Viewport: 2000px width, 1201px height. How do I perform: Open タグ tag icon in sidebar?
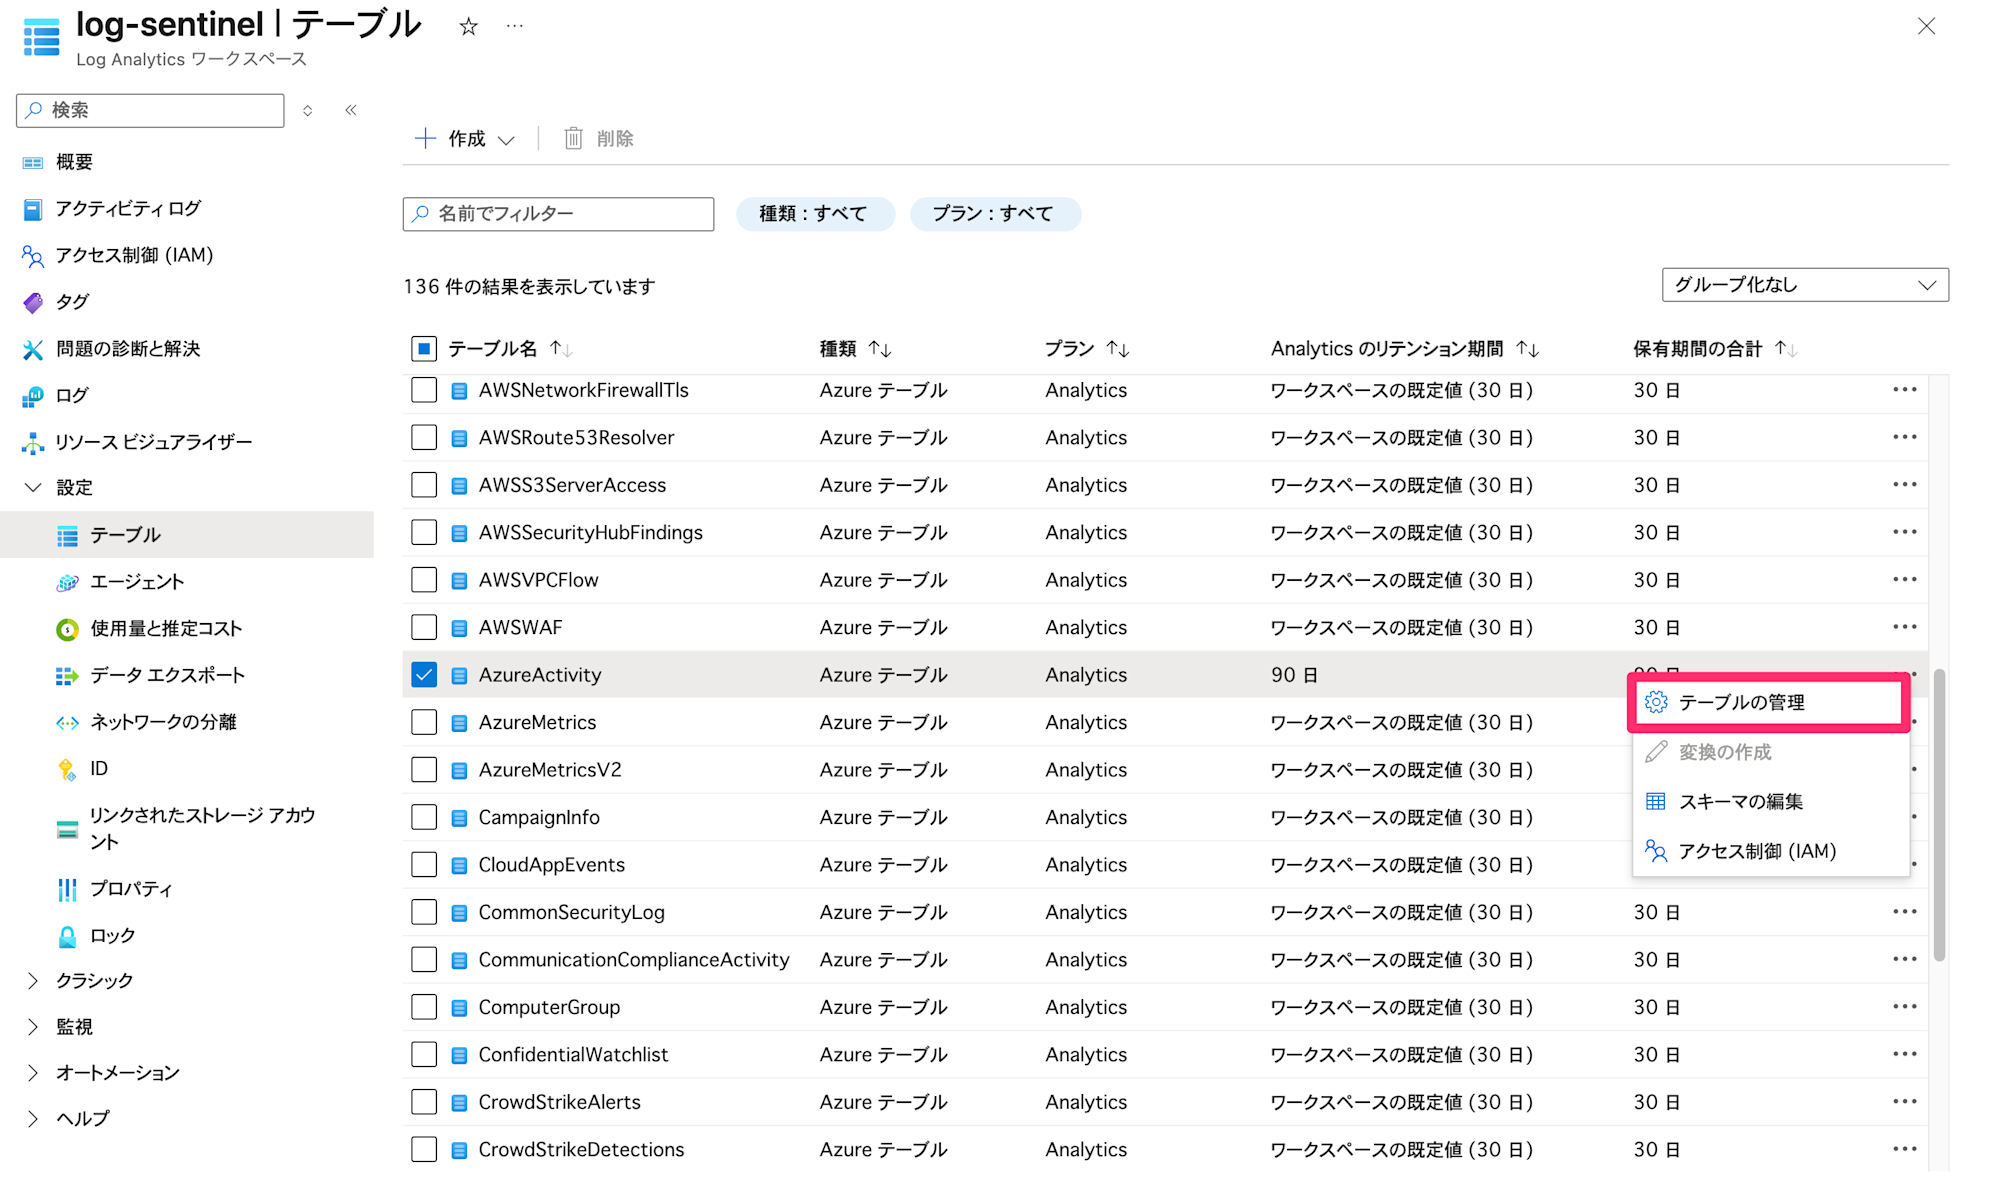click(33, 302)
